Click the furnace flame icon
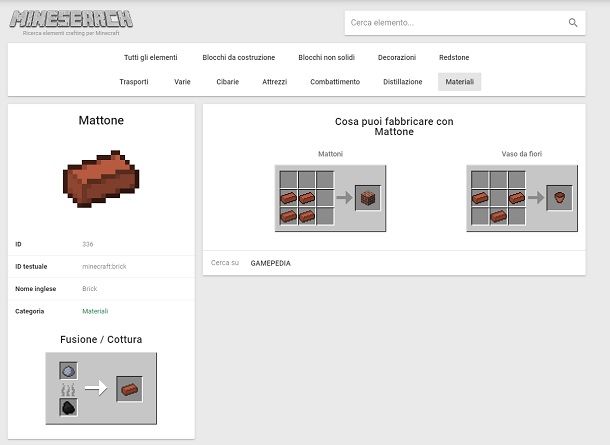Screen dimensions: 610x445 68,389
